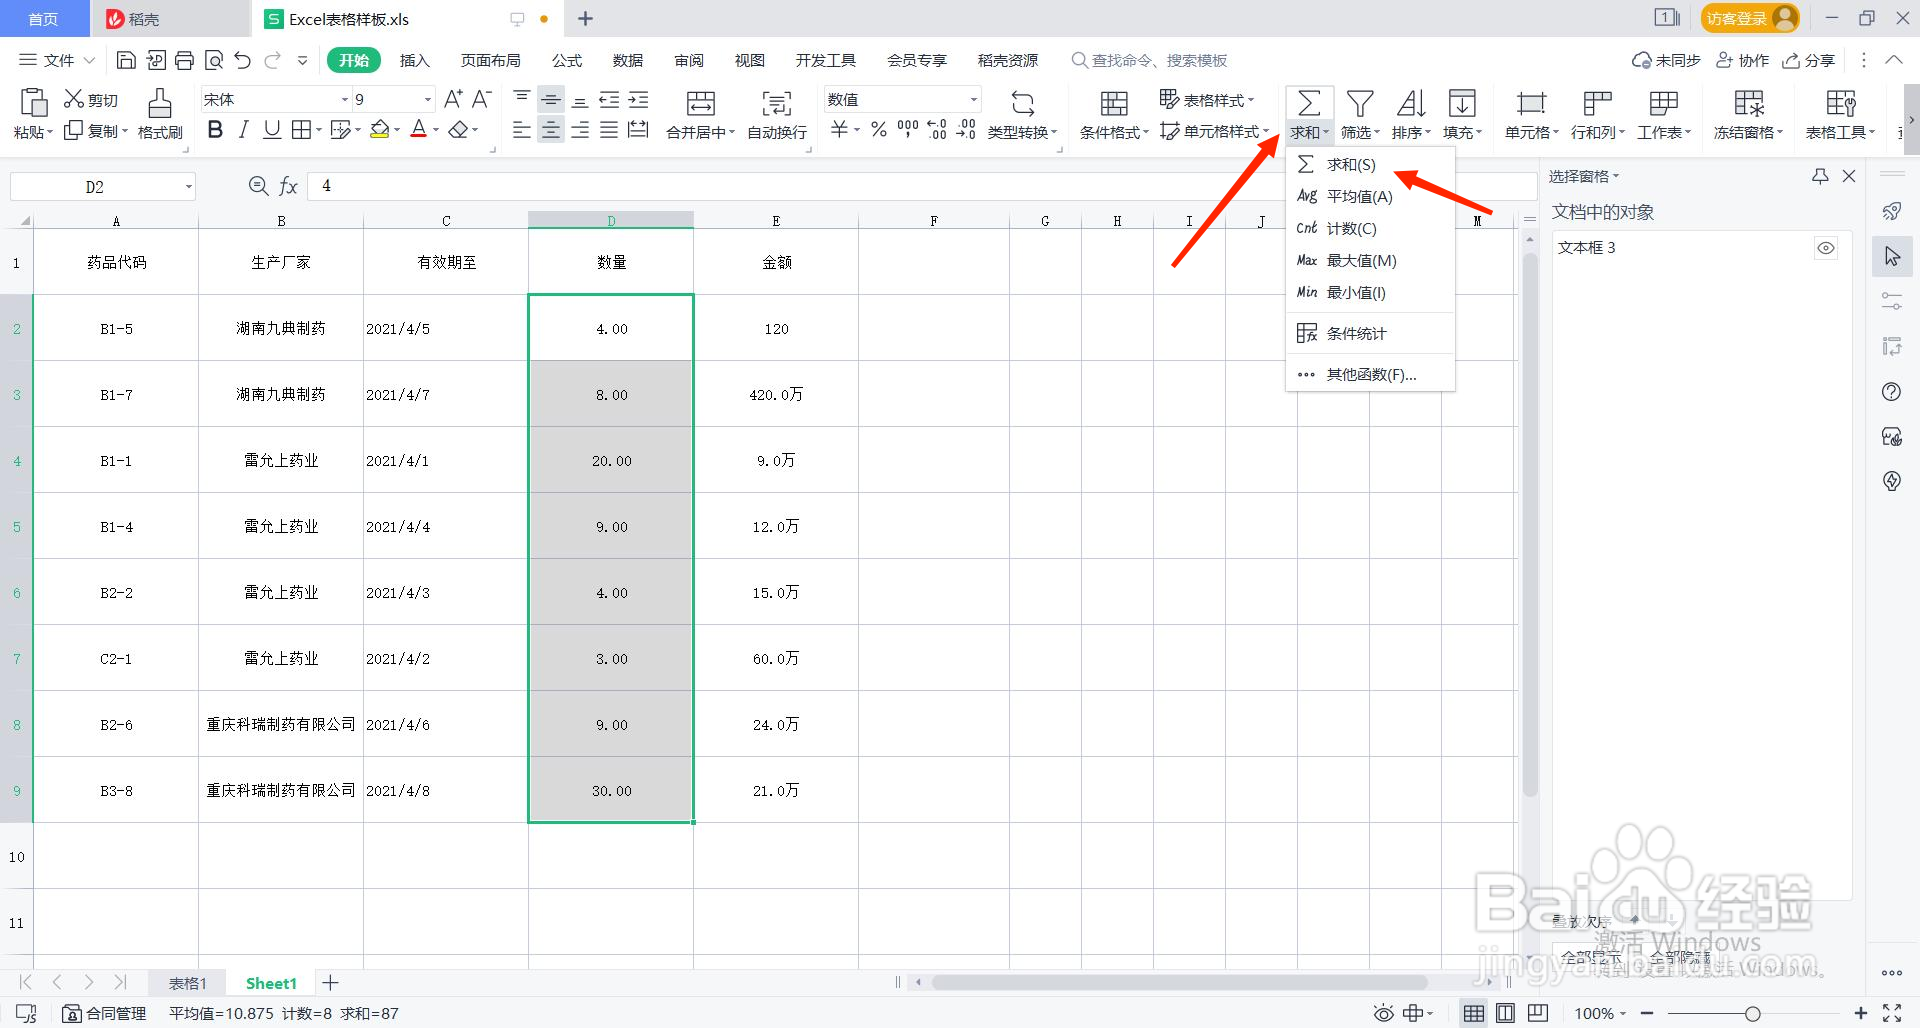Click the percent style icon
This screenshot has width=1920, height=1028.
[878, 129]
